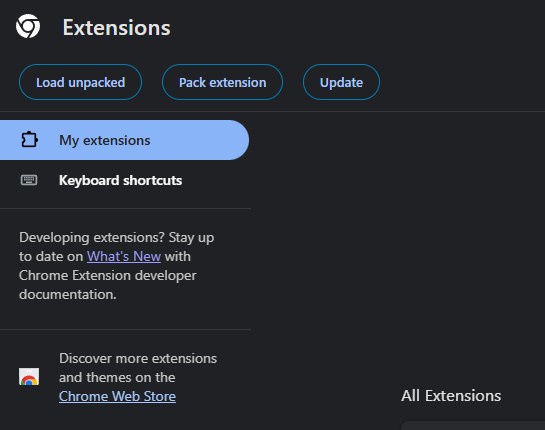This screenshot has height=430, width=545.
Task: Open the Pack extension dialog
Action: [x=222, y=82]
